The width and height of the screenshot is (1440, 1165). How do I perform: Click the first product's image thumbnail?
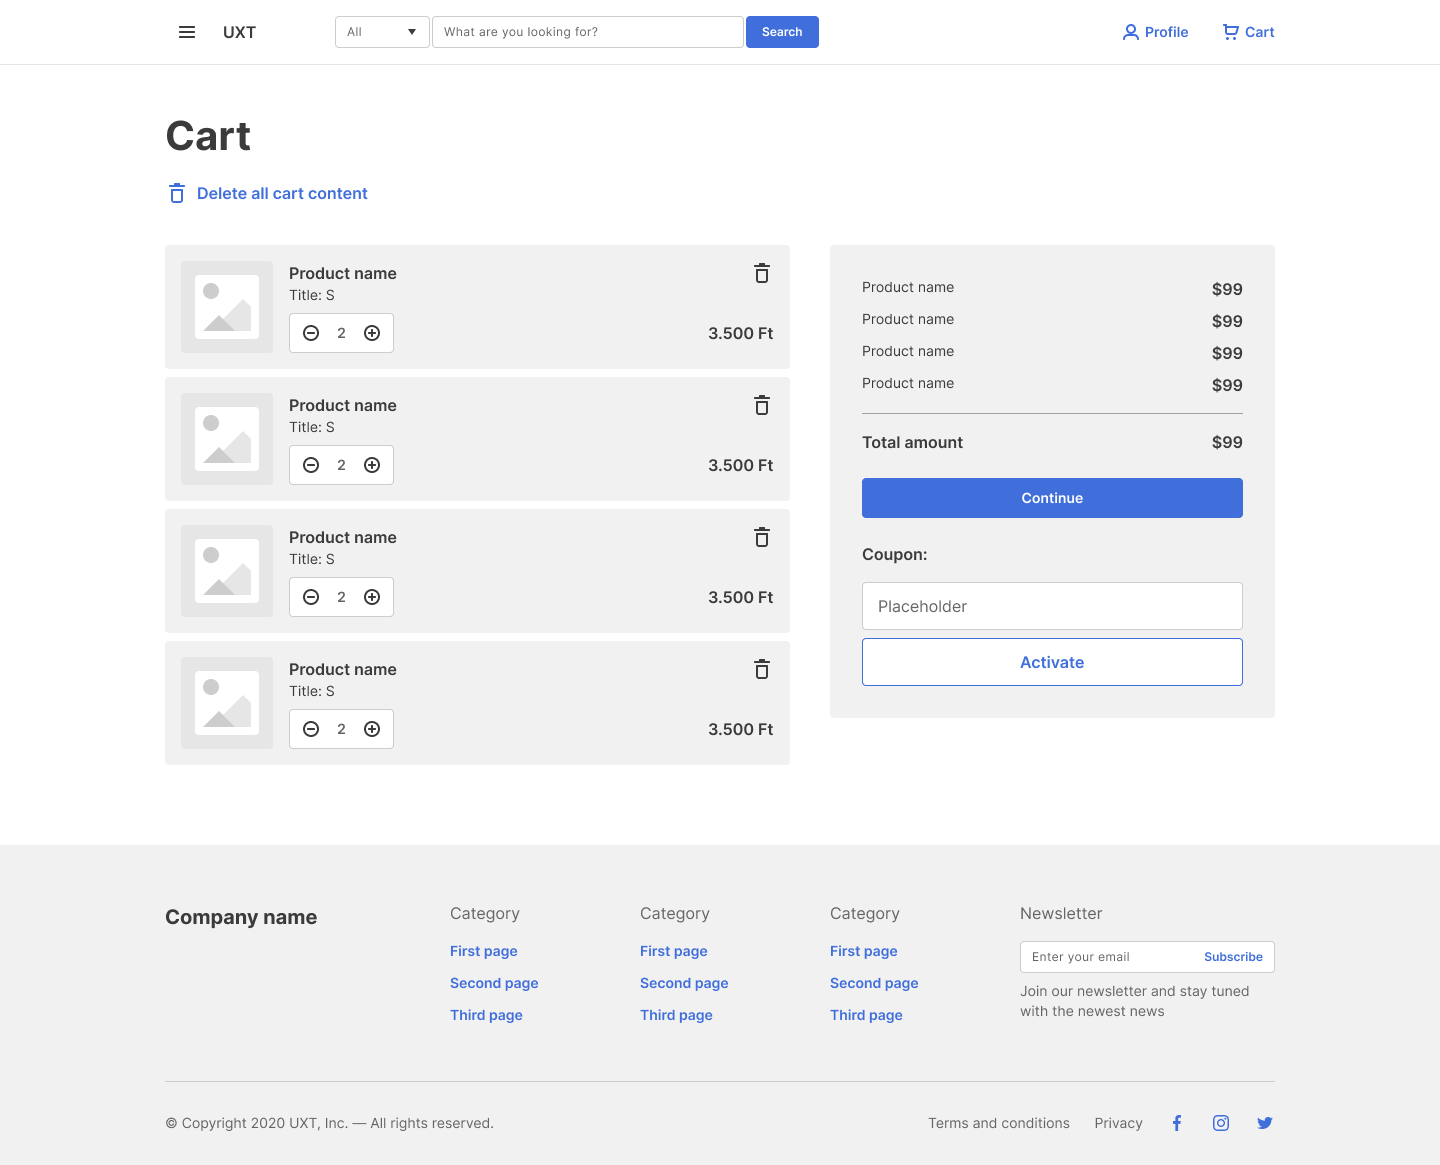pos(227,307)
